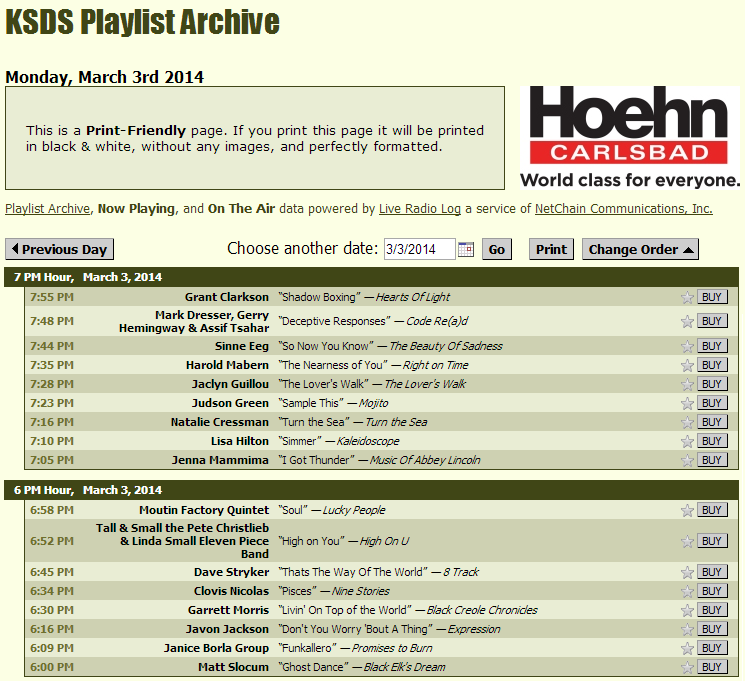Click the Go button
This screenshot has width=745, height=681.
tap(497, 249)
